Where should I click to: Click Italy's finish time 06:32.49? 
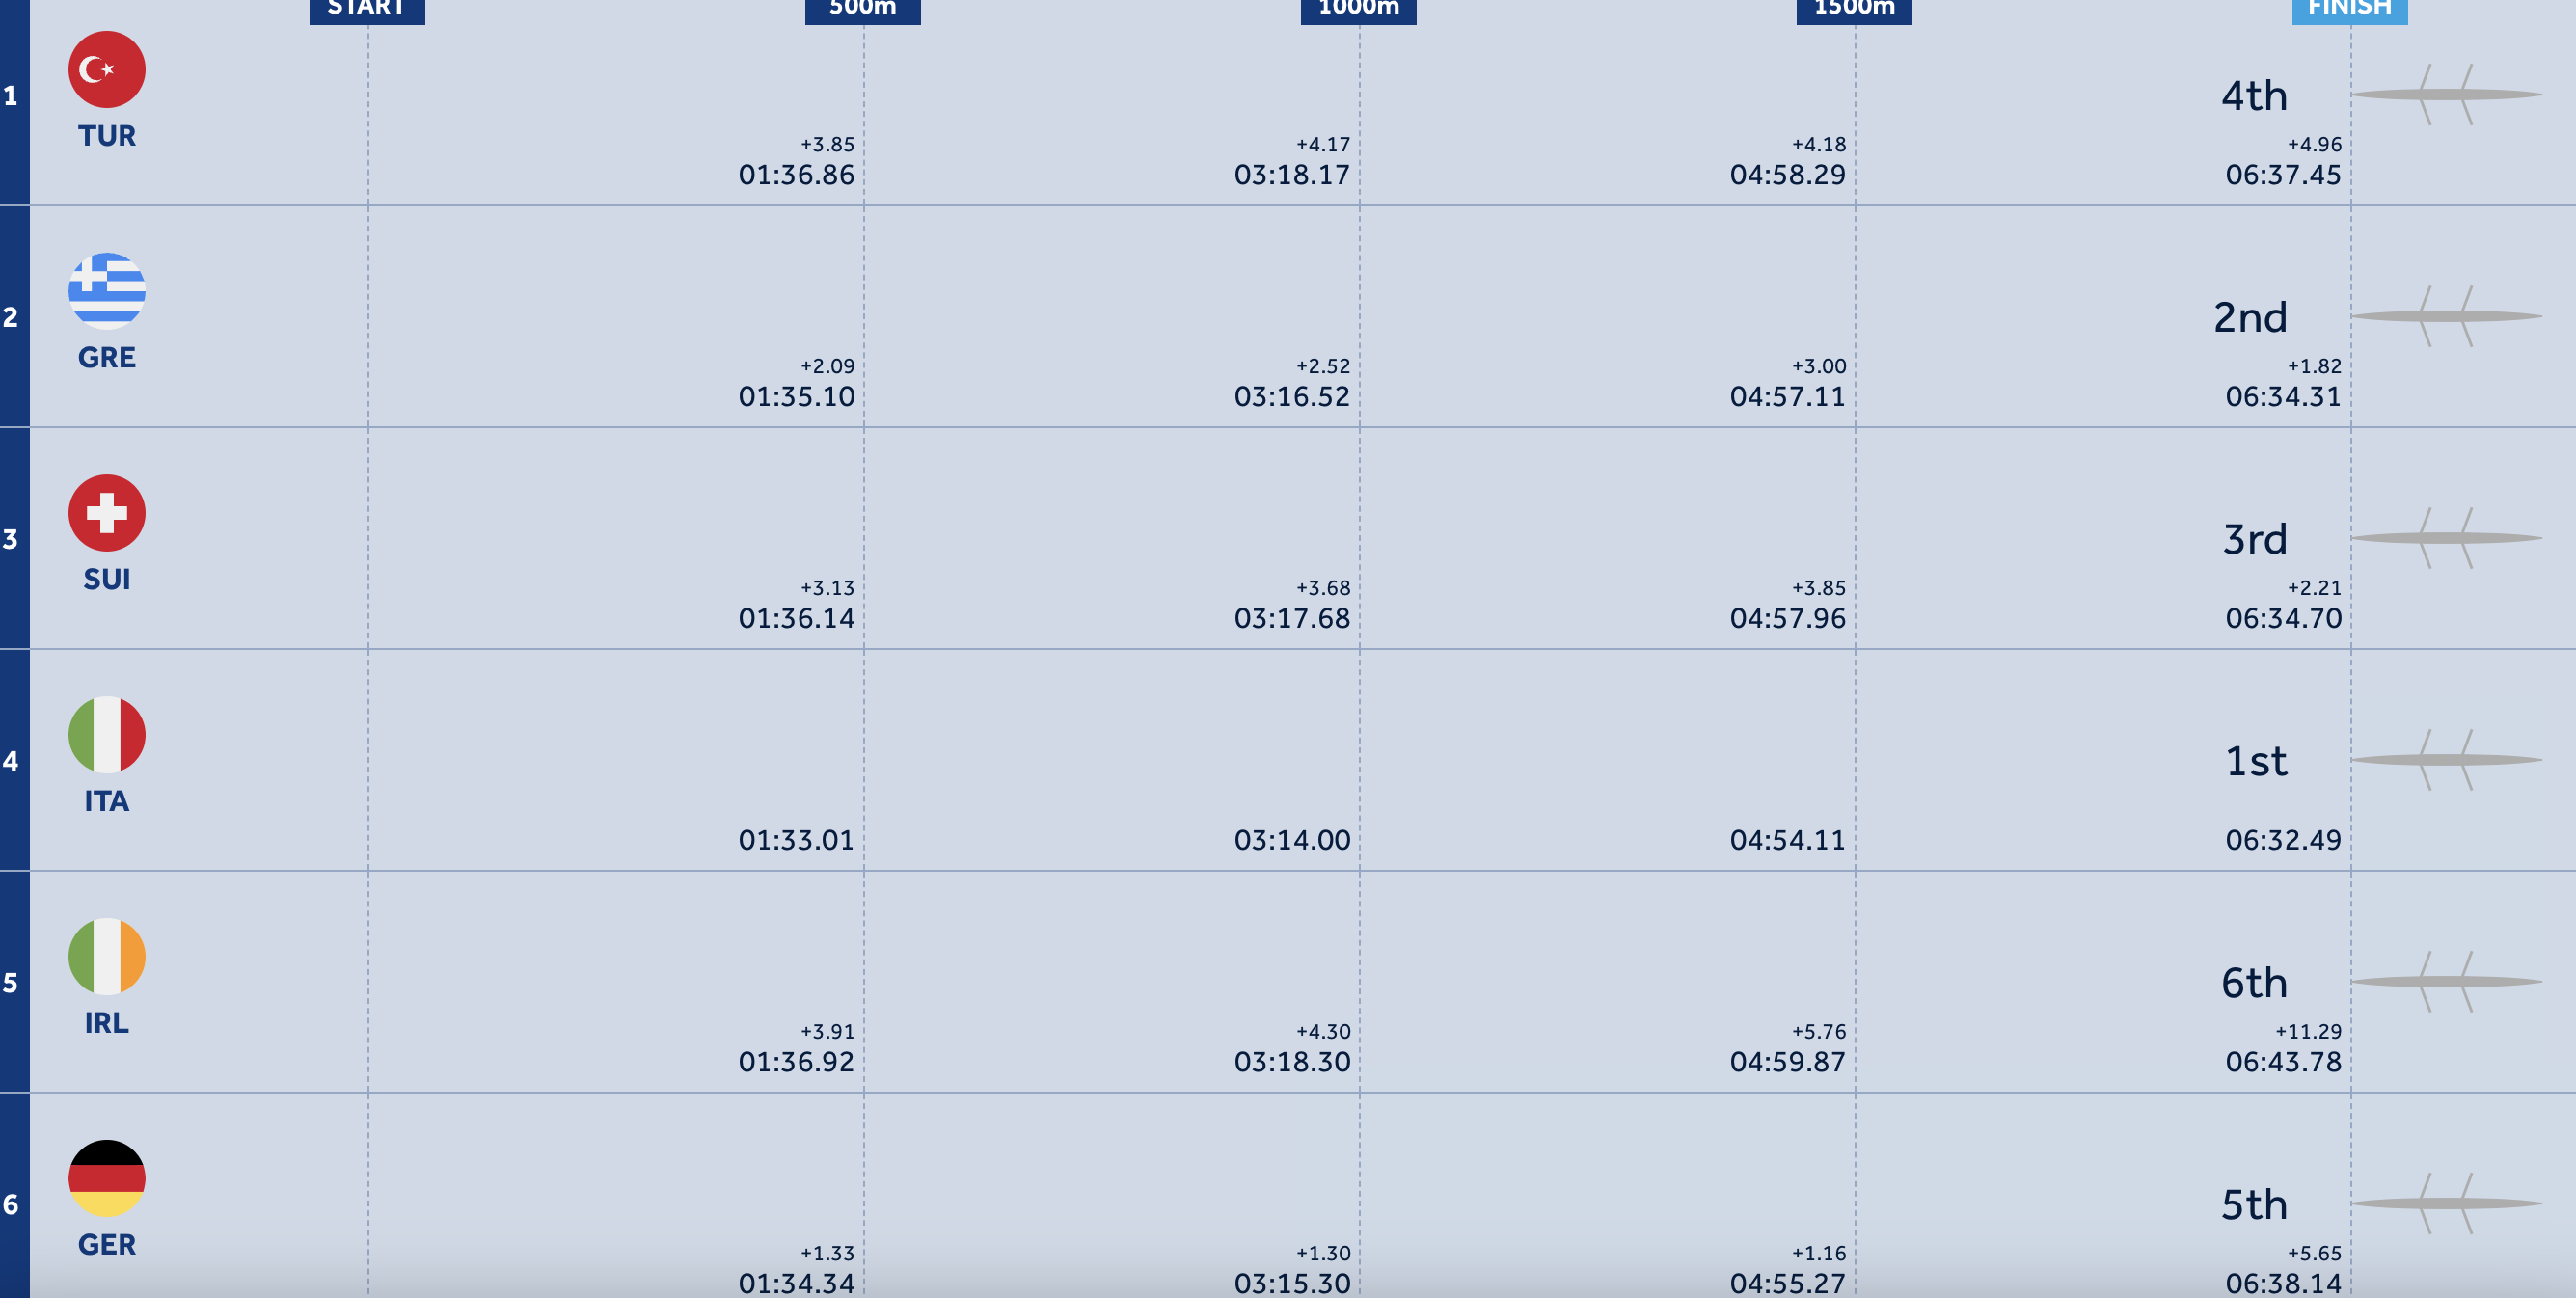tap(2283, 840)
